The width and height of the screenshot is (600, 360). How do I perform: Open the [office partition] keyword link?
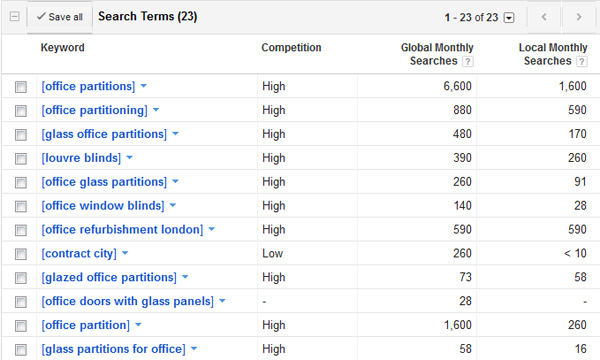pyautogui.click(x=86, y=325)
